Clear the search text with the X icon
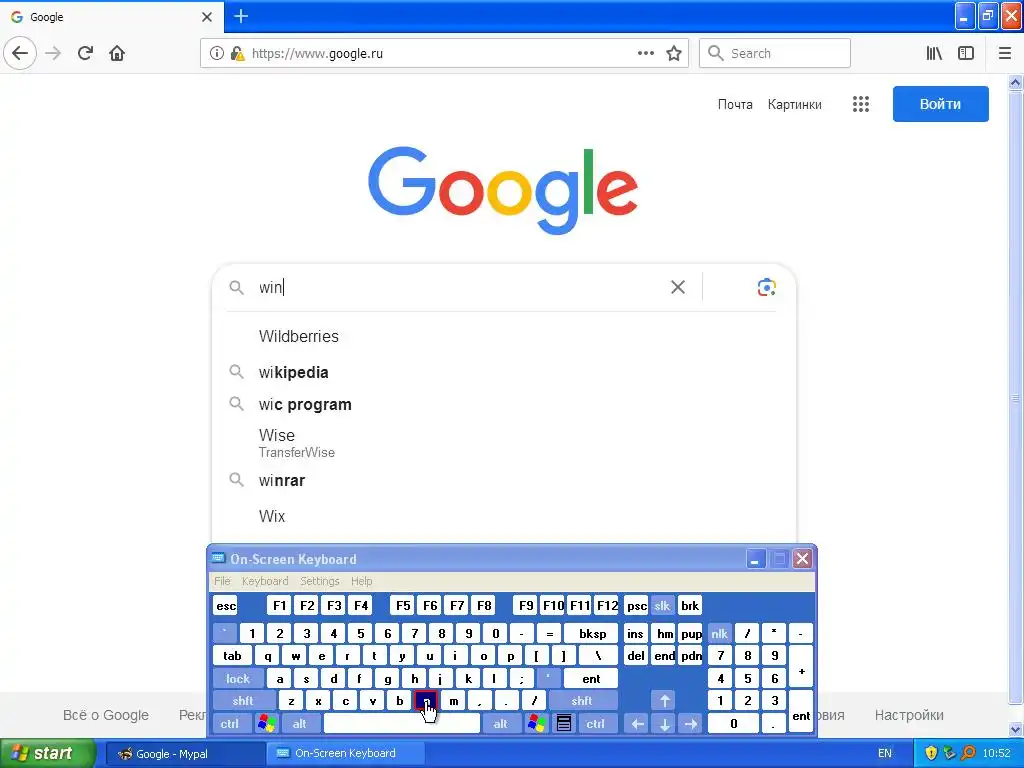The height and width of the screenshot is (768, 1024). coord(678,287)
